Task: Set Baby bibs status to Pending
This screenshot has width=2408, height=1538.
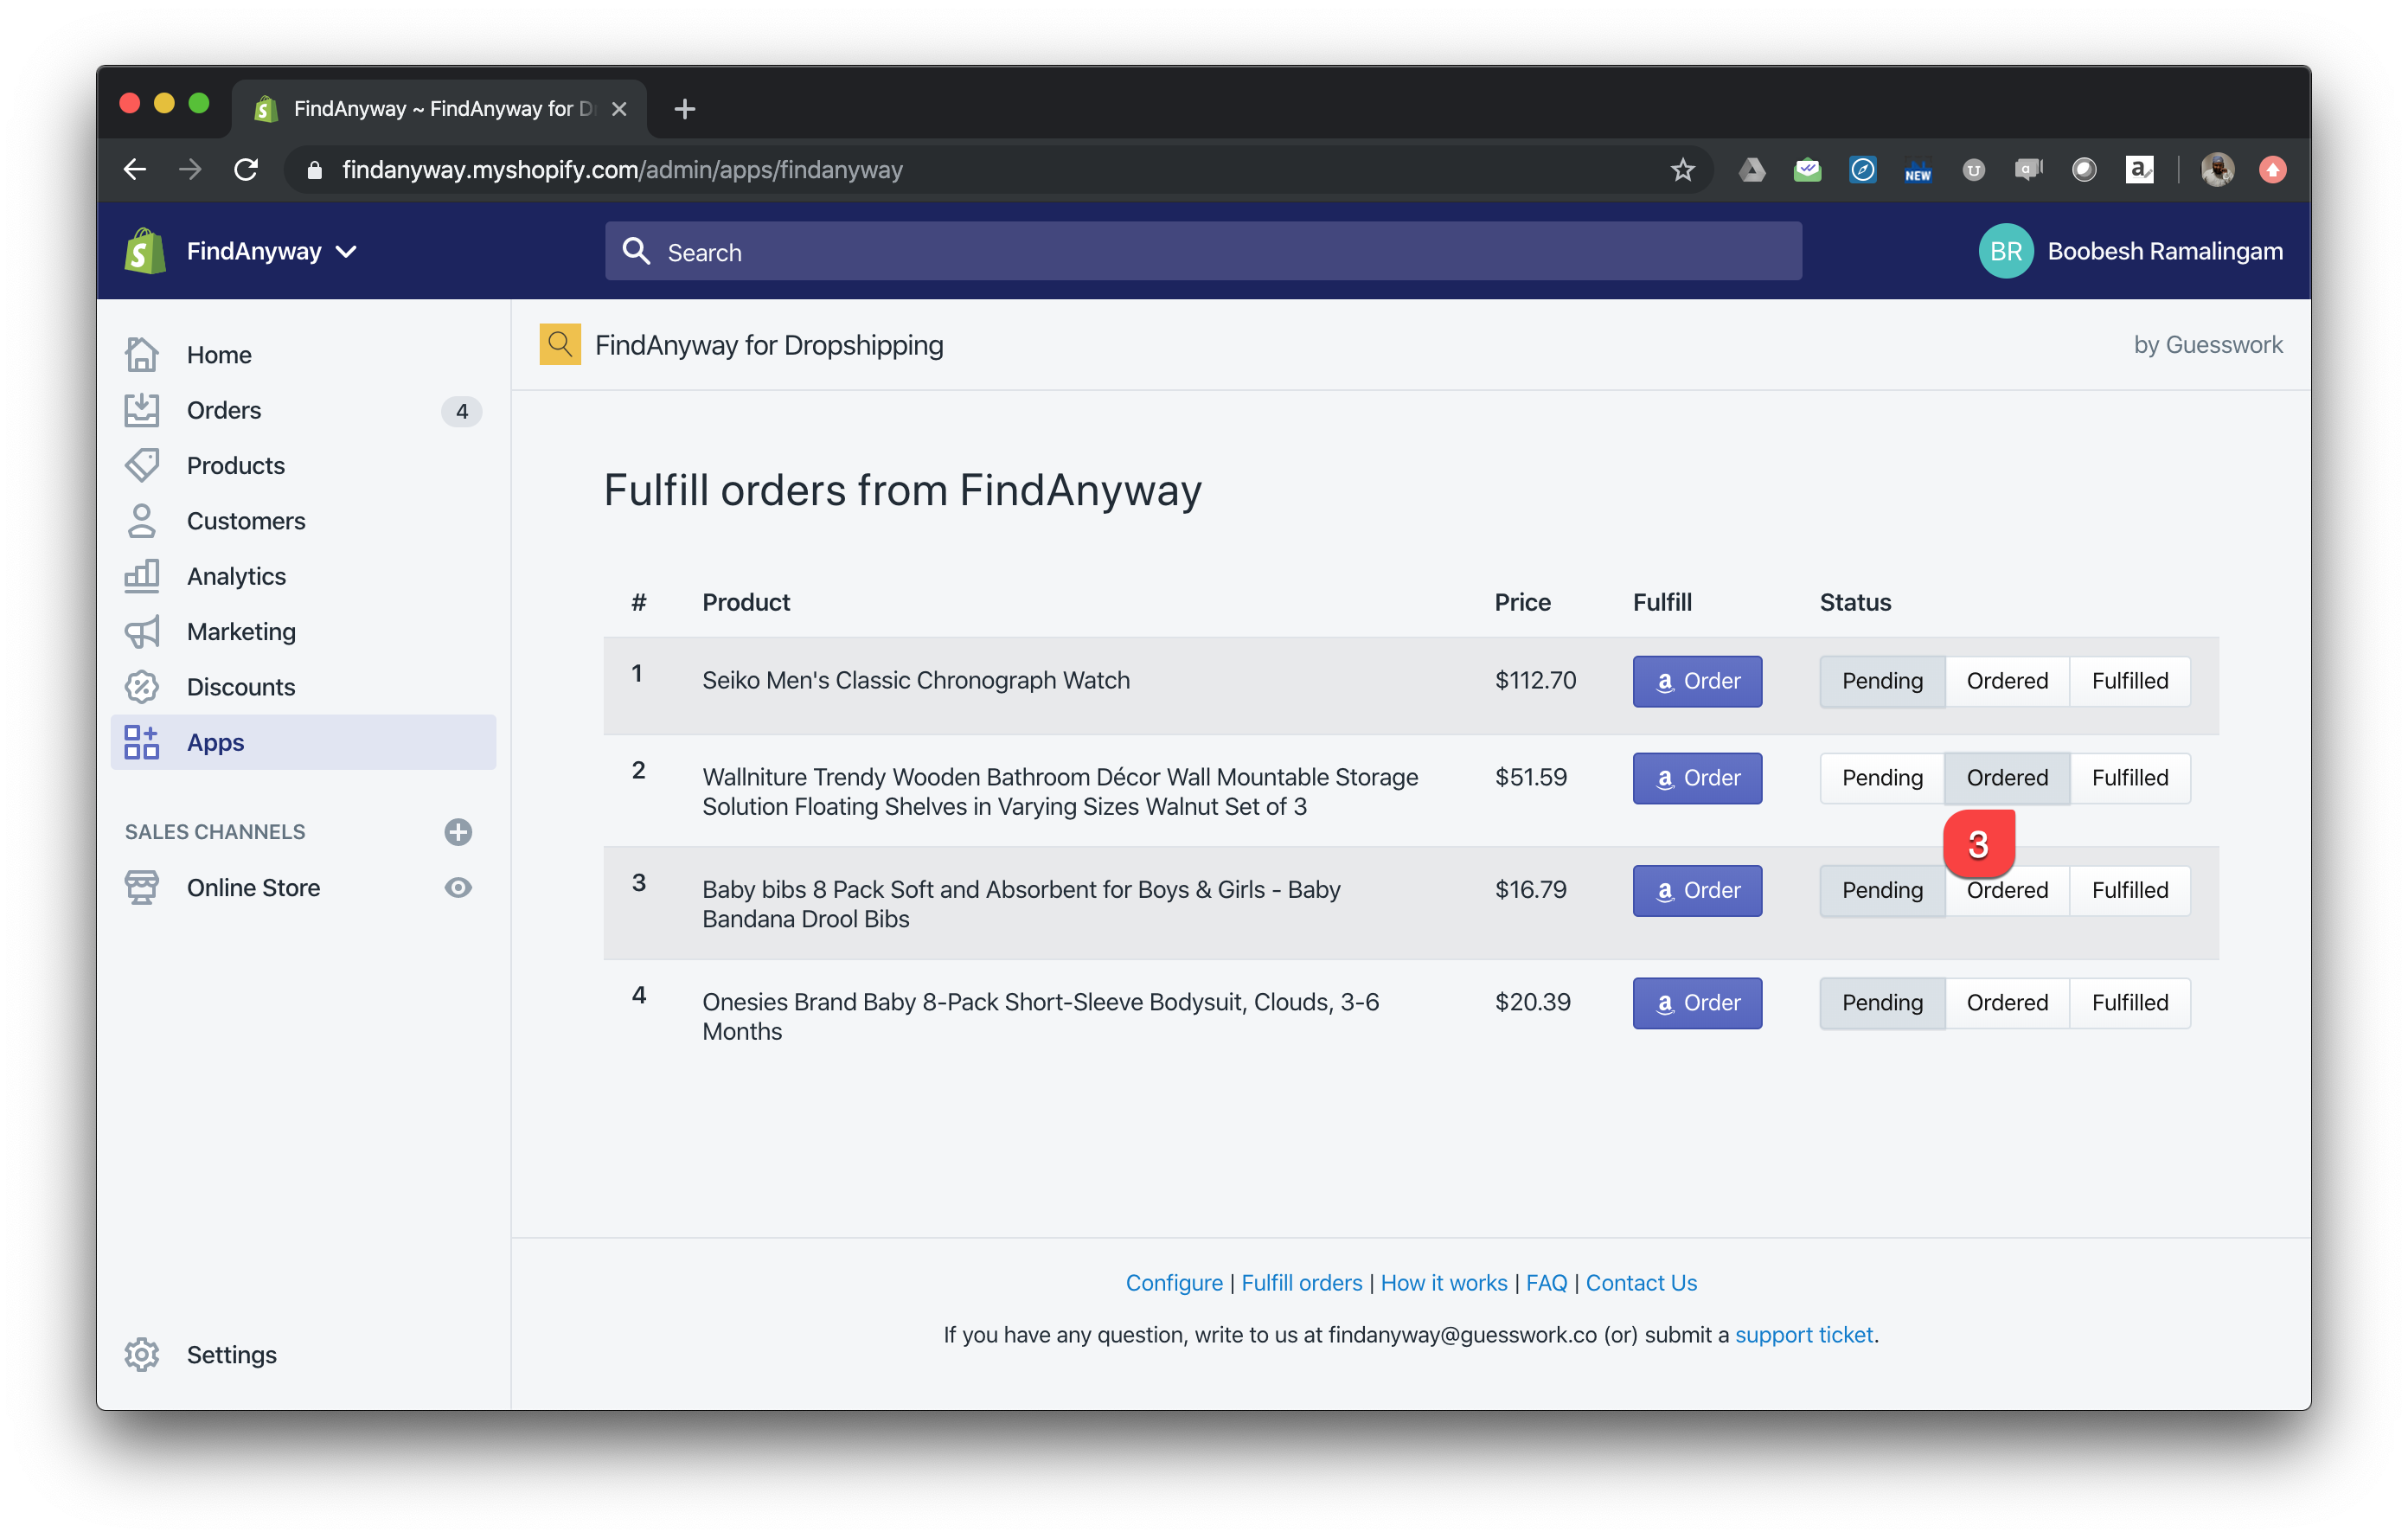Action: pos(1882,890)
